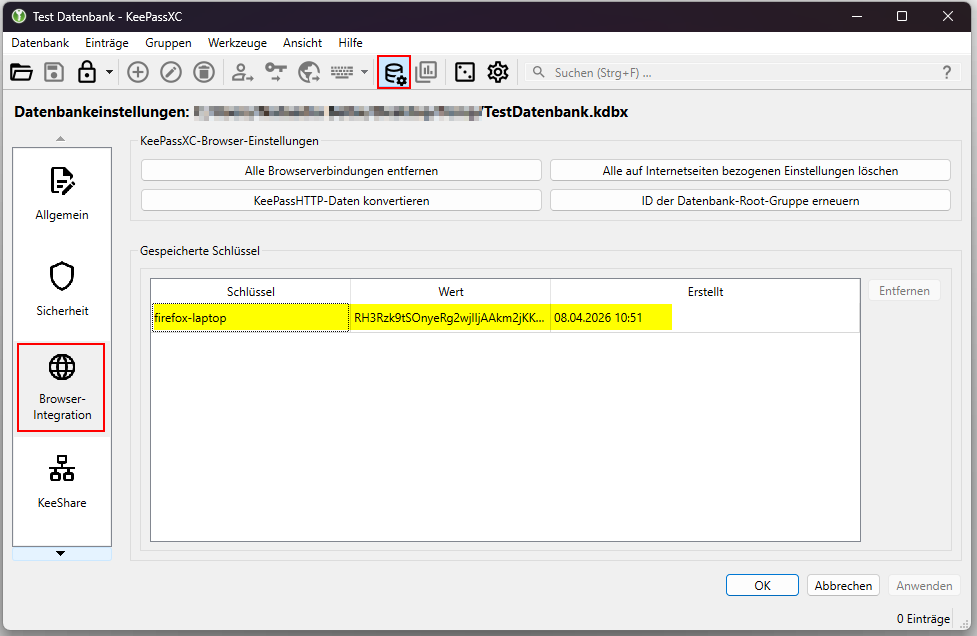Click Alle auf Internetseiten bezogenen Einstellungen löschen

(750, 171)
